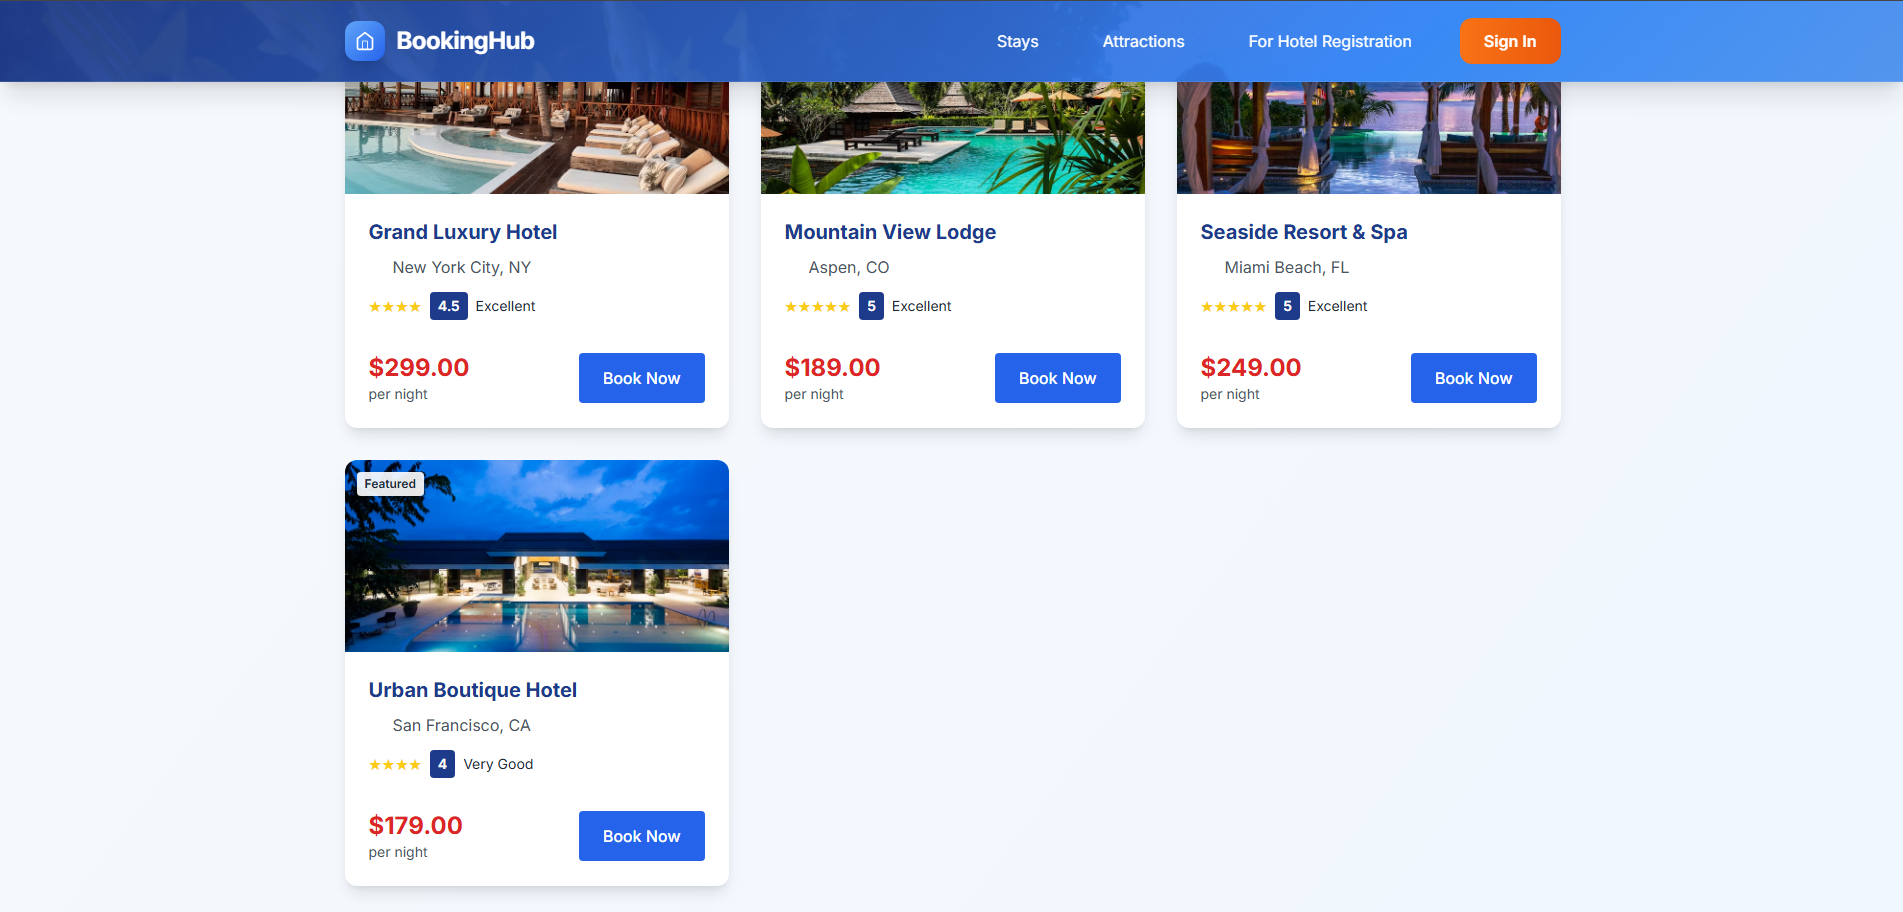Click Mountain View Lodge star rating
This screenshot has width=1903, height=912.
(x=817, y=307)
